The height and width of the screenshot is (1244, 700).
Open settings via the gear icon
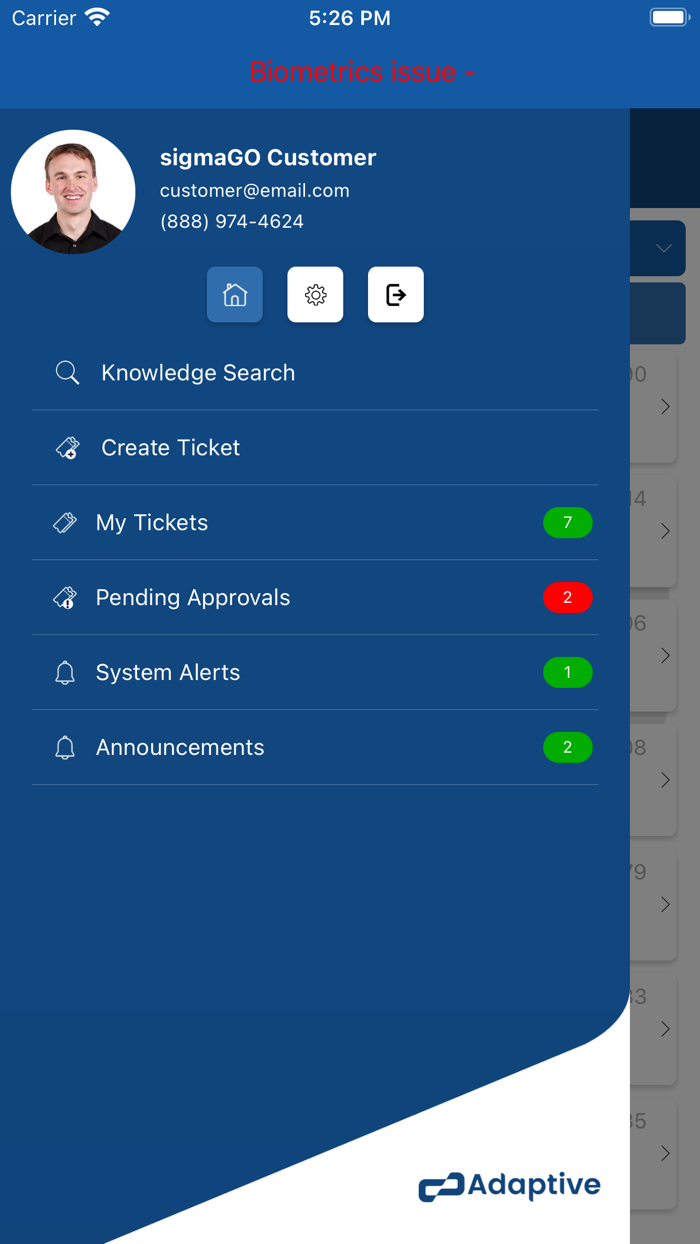pyautogui.click(x=315, y=295)
